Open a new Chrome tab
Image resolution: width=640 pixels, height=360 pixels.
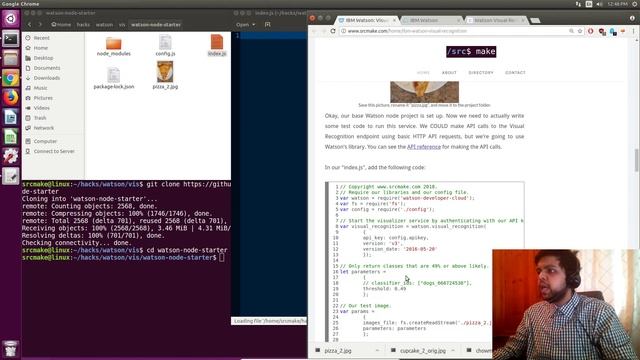tap(536, 20)
